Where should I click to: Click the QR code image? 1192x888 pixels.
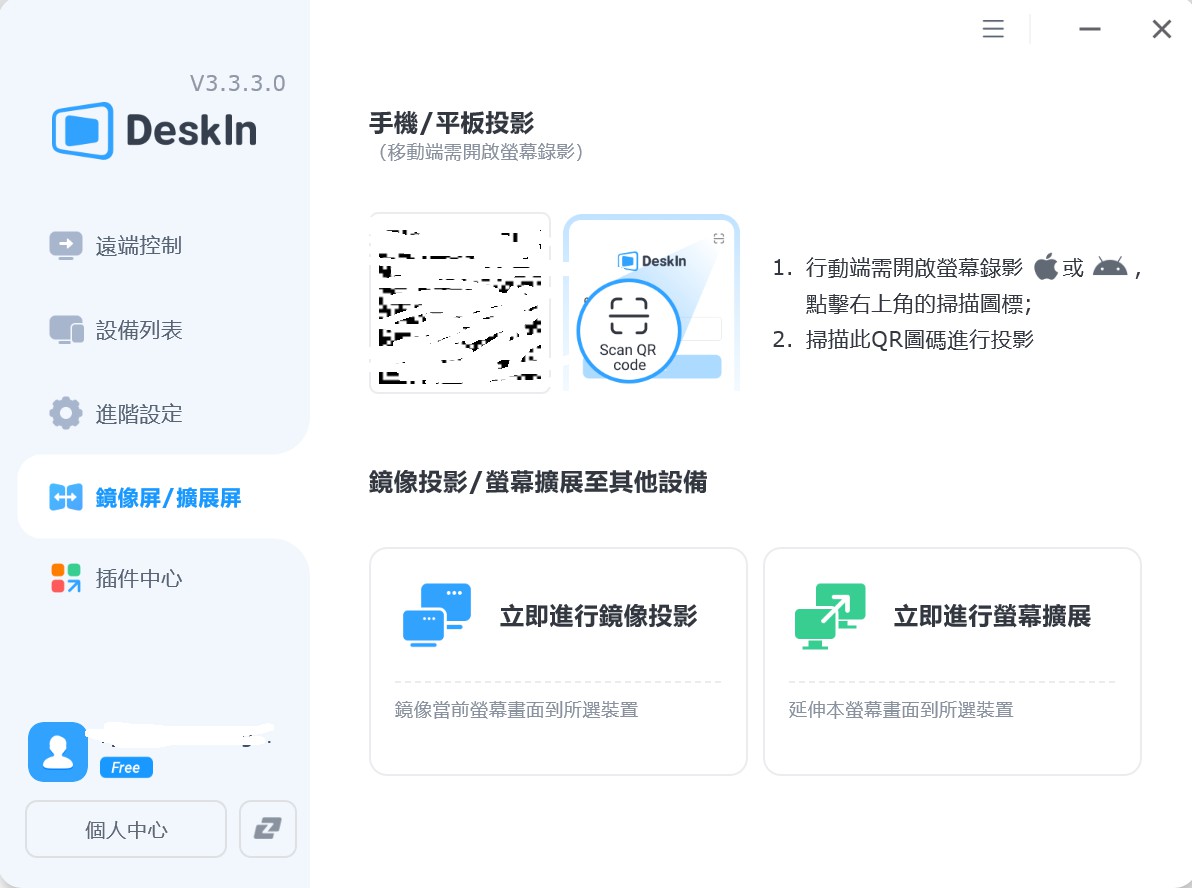point(460,303)
